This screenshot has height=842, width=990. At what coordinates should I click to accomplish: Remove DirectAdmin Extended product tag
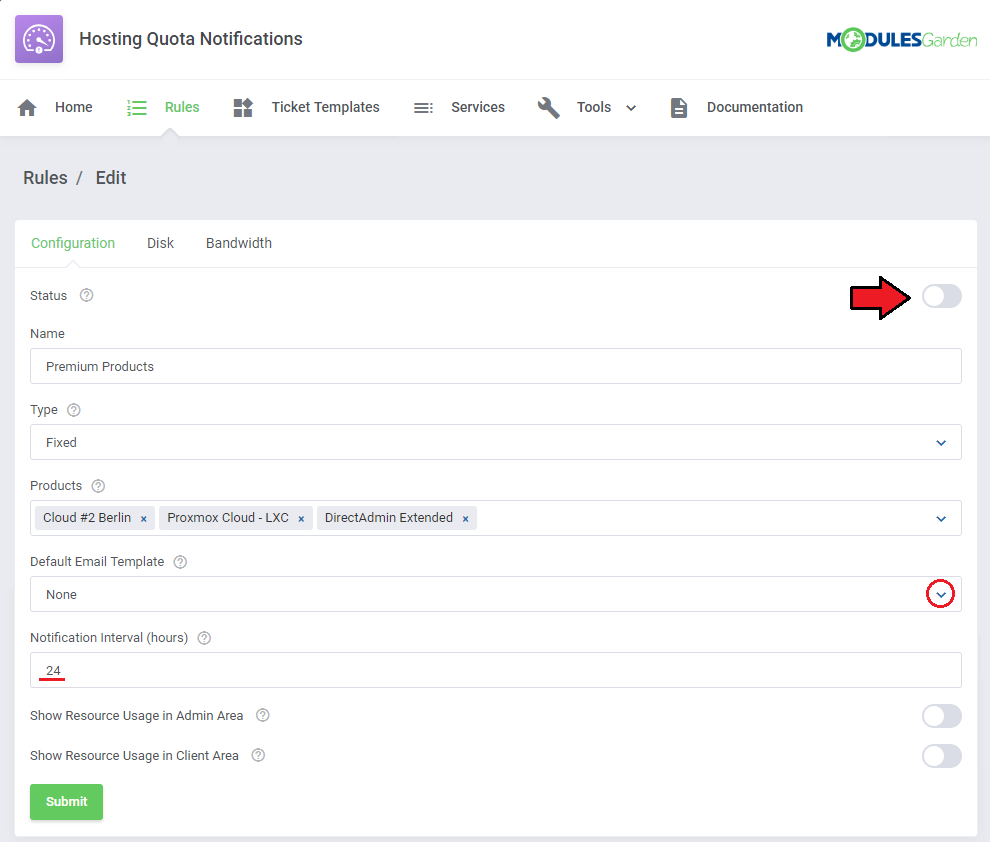pyautogui.click(x=465, y=519)
